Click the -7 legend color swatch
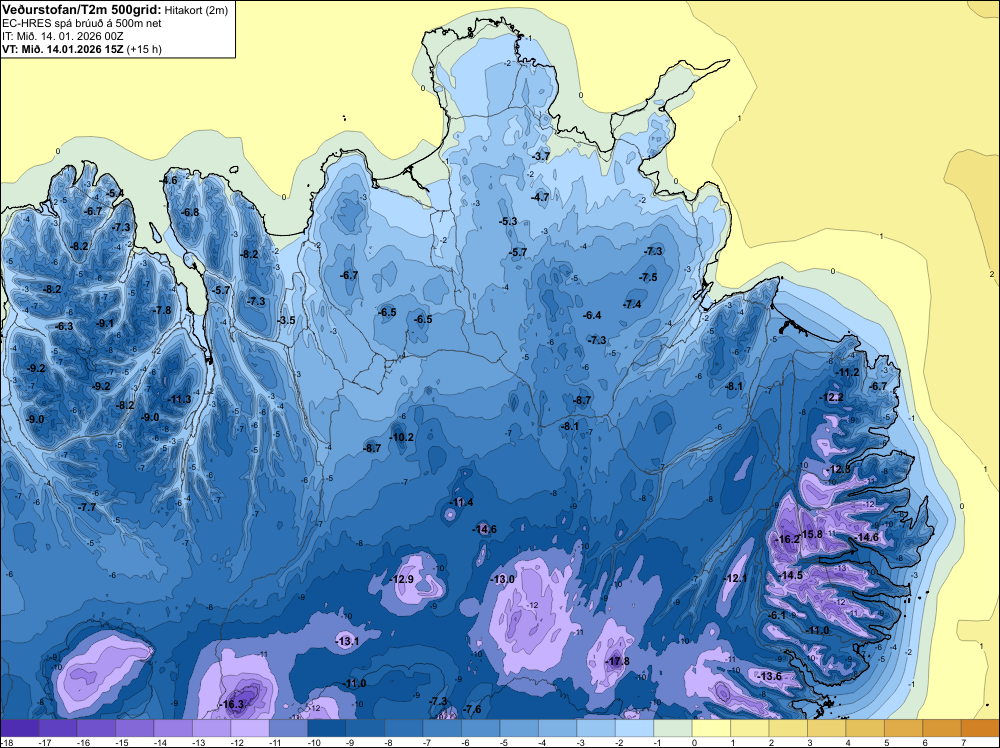 point(442,728)
